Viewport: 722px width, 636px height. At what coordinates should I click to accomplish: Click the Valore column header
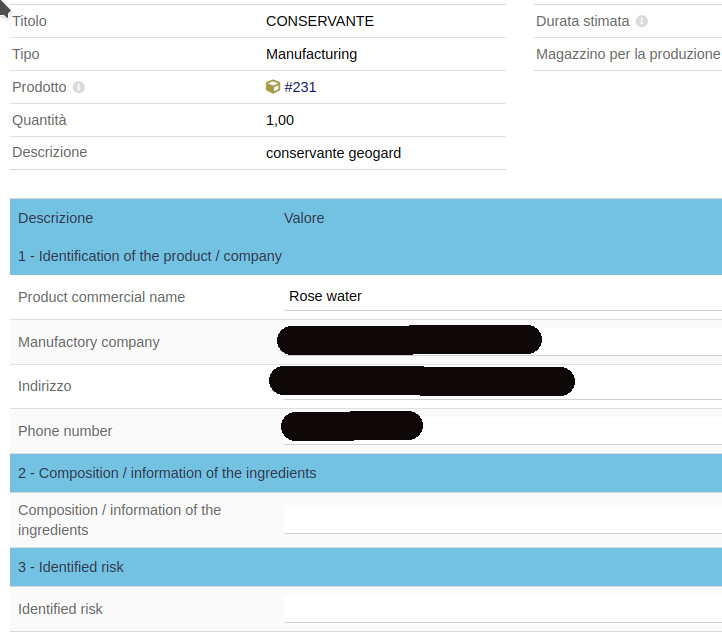tap(304, 218)
